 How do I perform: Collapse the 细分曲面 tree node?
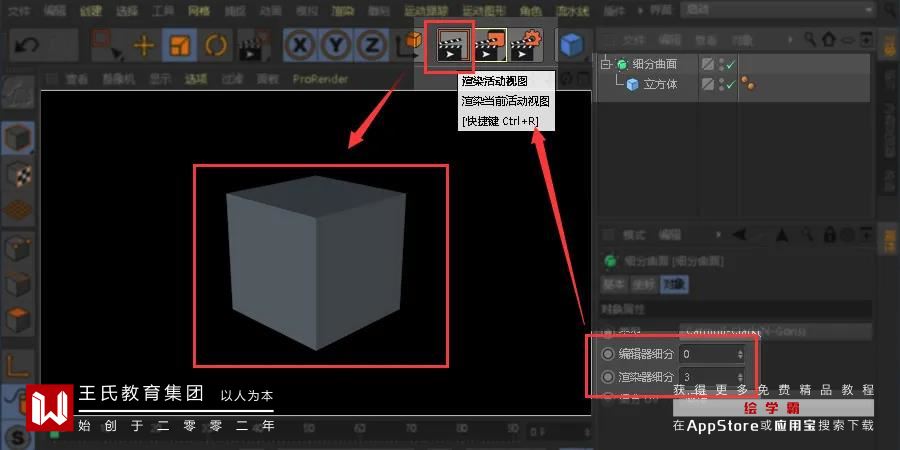tap(604, 65)
